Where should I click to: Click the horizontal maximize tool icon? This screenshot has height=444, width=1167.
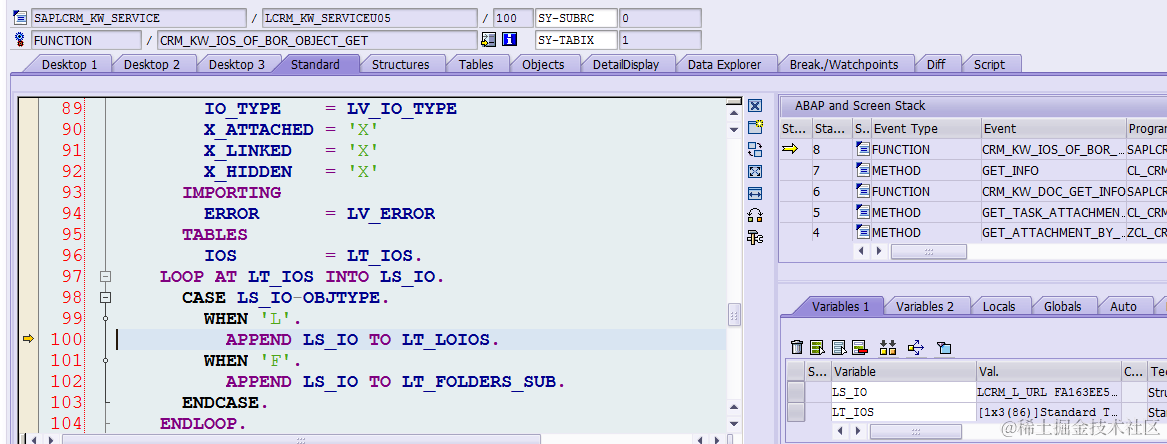(x=755, y=193)
